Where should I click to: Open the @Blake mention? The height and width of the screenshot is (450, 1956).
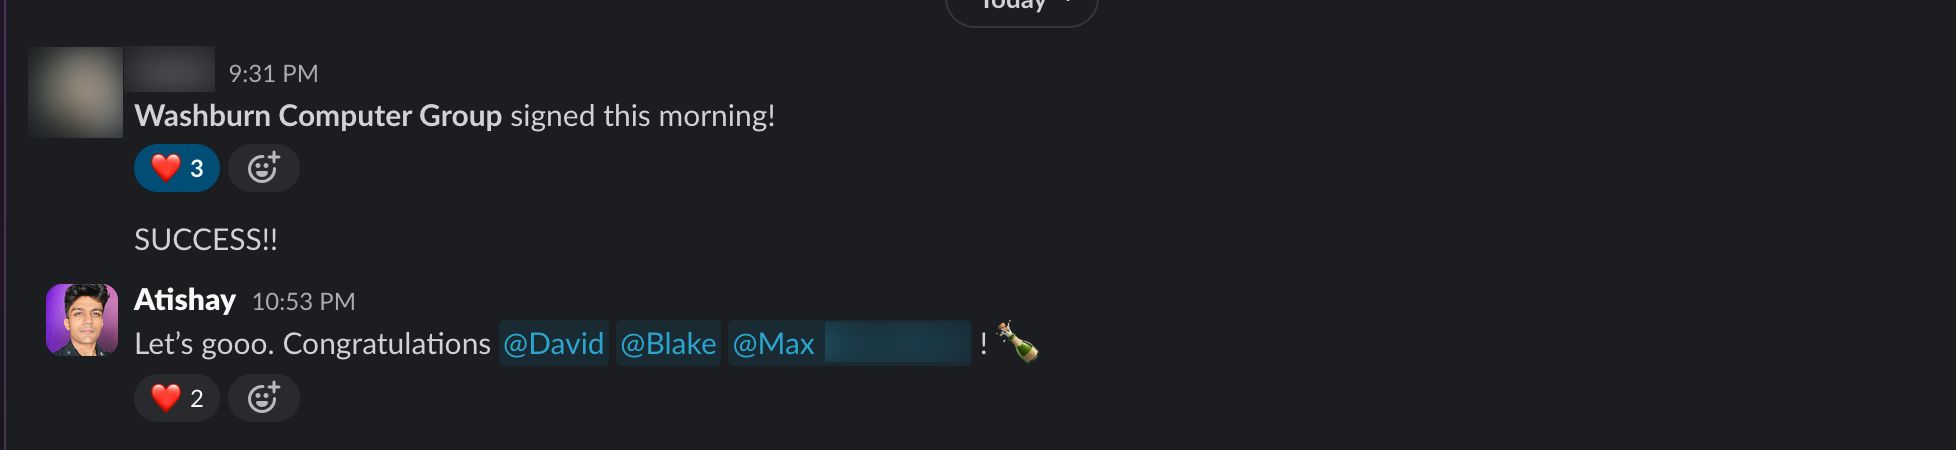(x=668, y=343)
